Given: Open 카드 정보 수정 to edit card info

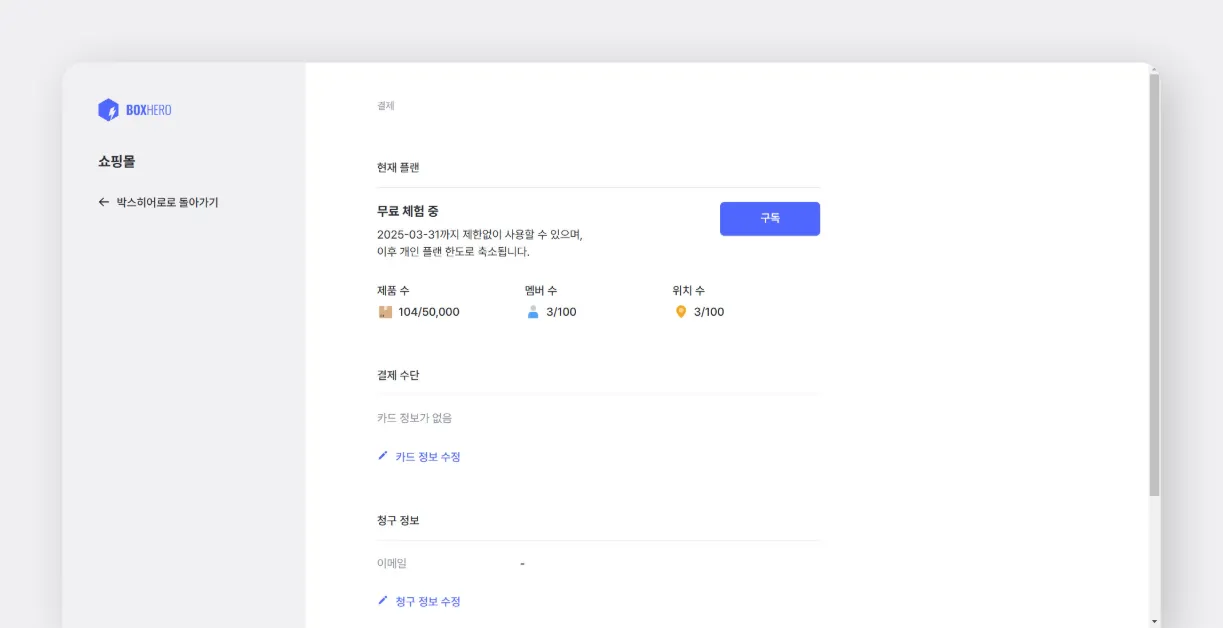Looking at the screenshot, I should tap(427, 457).
